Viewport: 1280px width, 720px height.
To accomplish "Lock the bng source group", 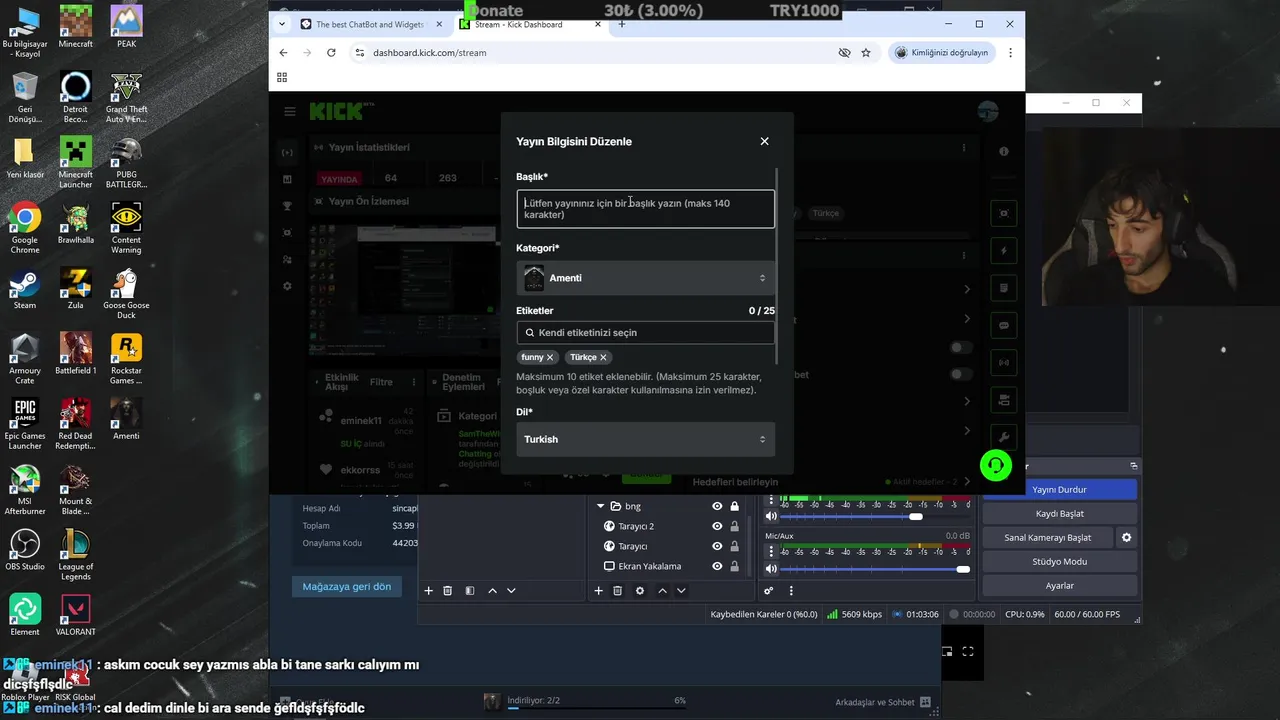I will (735, 506).
